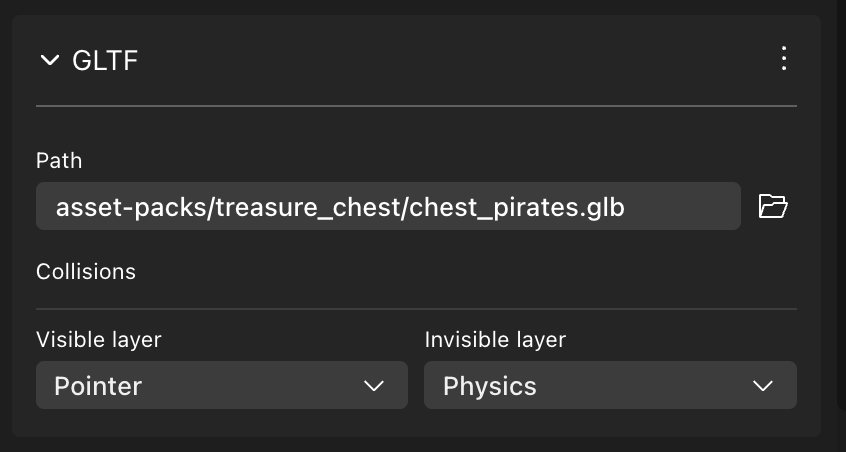
Task: Open the Invisible layer Physics dropdown
Action: 610,385
